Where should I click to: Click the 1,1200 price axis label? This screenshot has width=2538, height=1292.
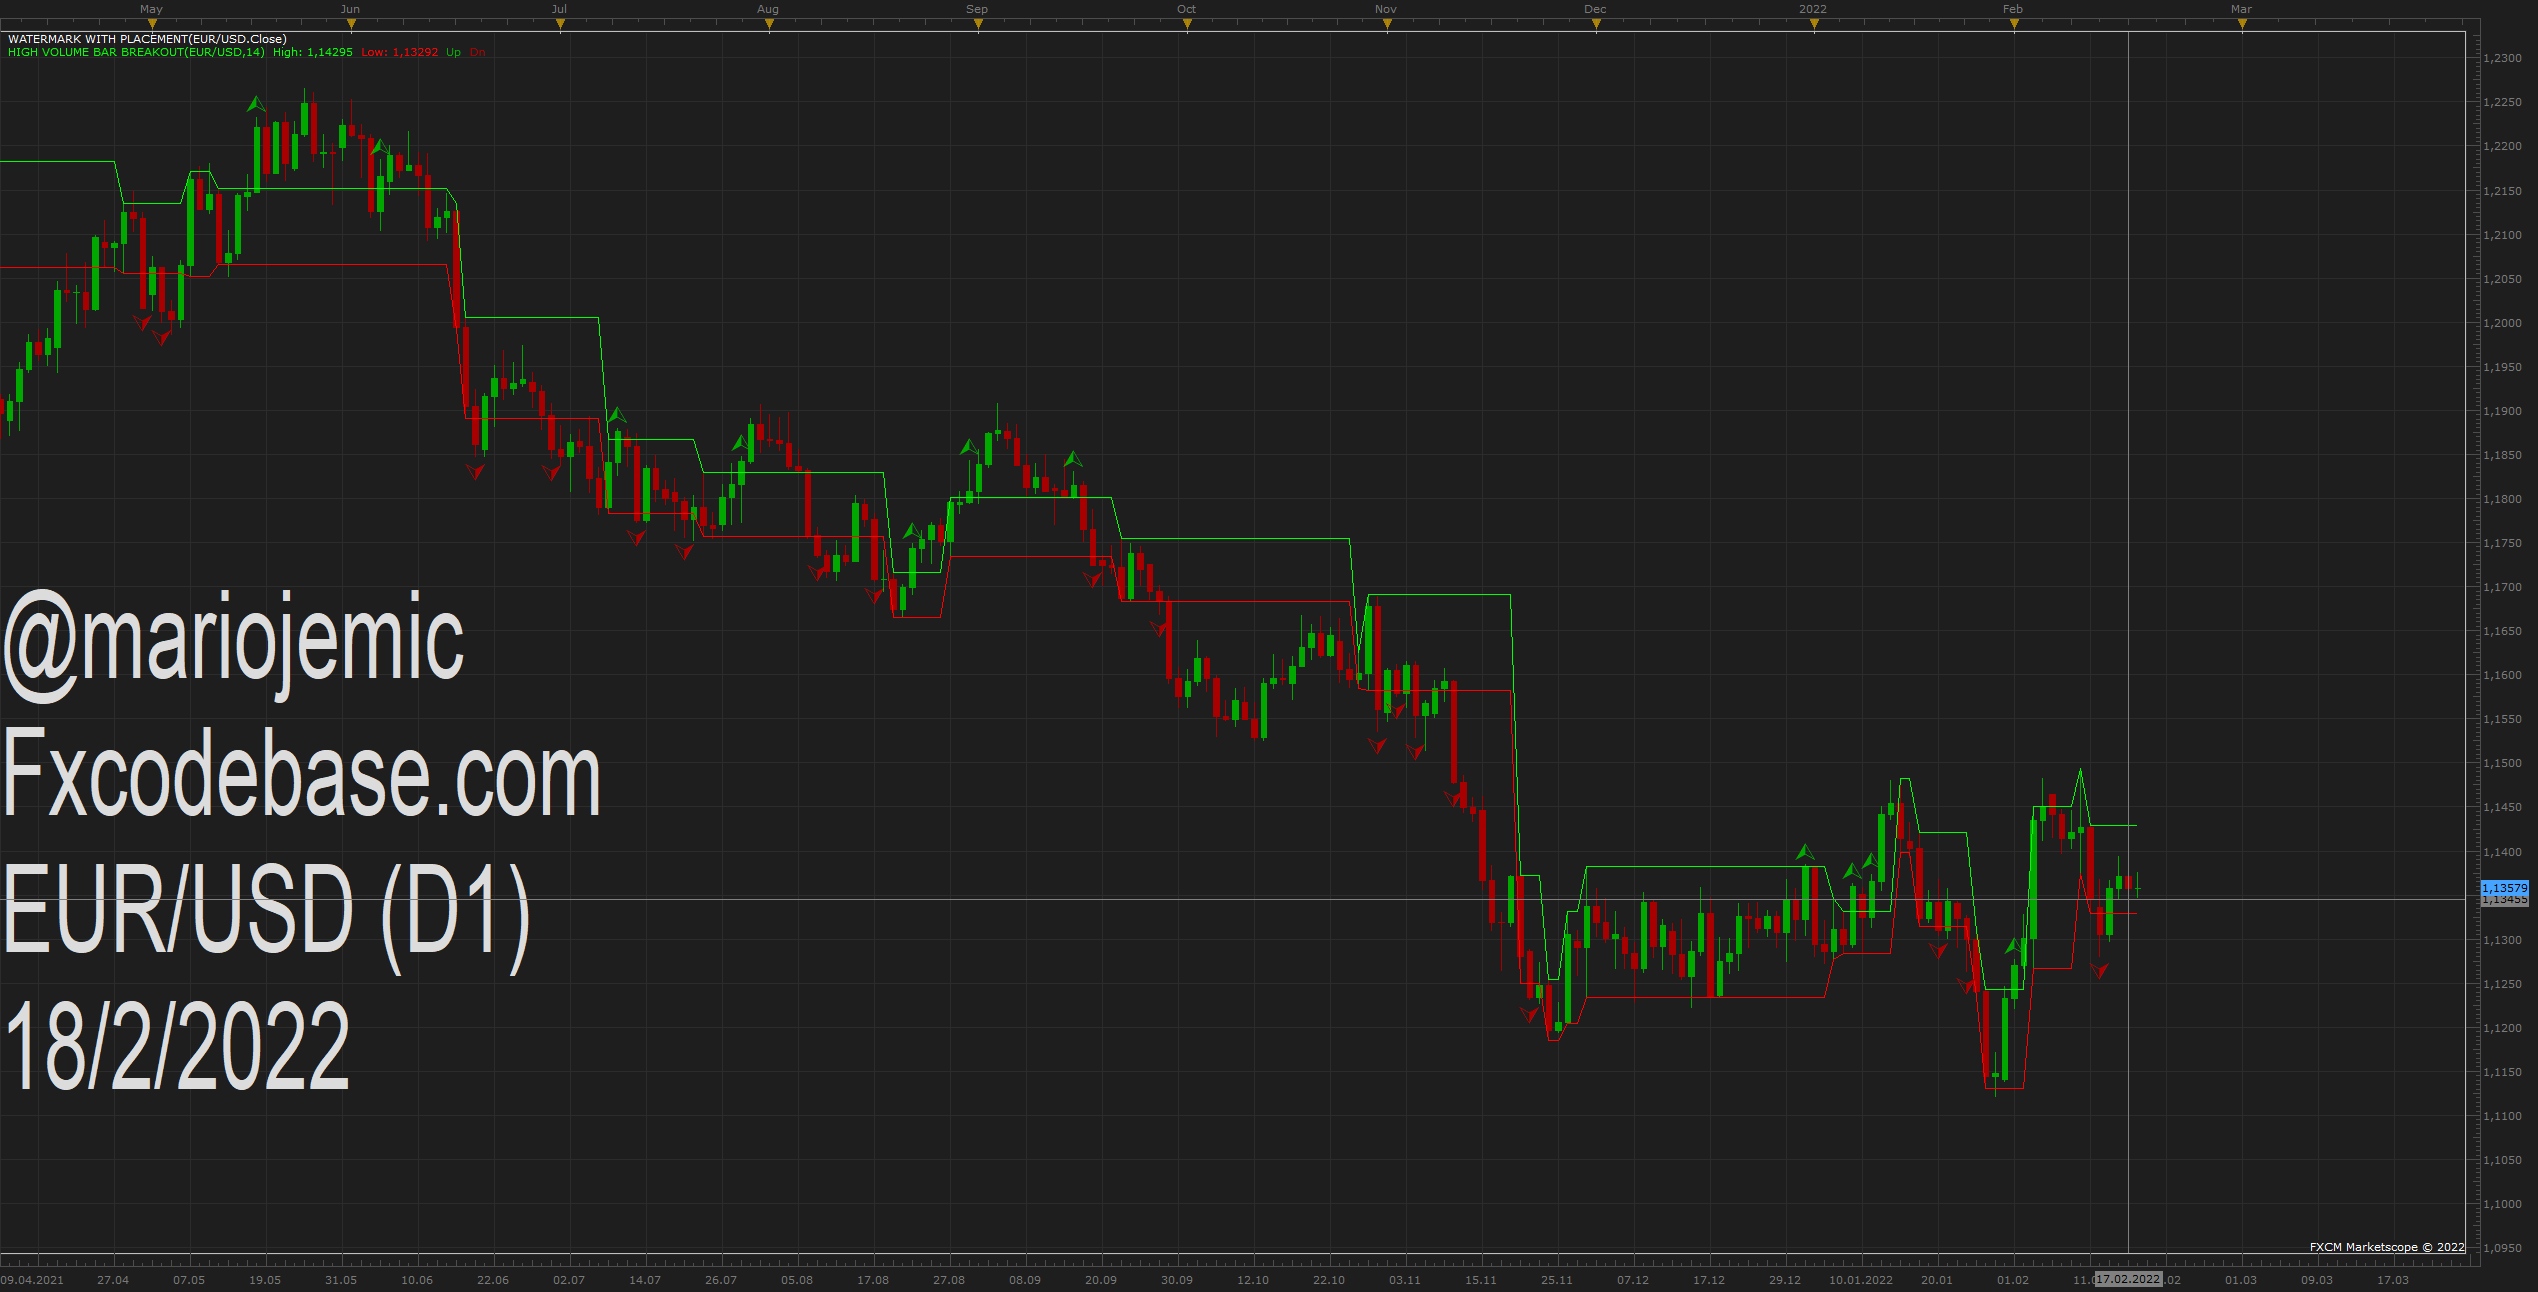pos(2502,1028)
